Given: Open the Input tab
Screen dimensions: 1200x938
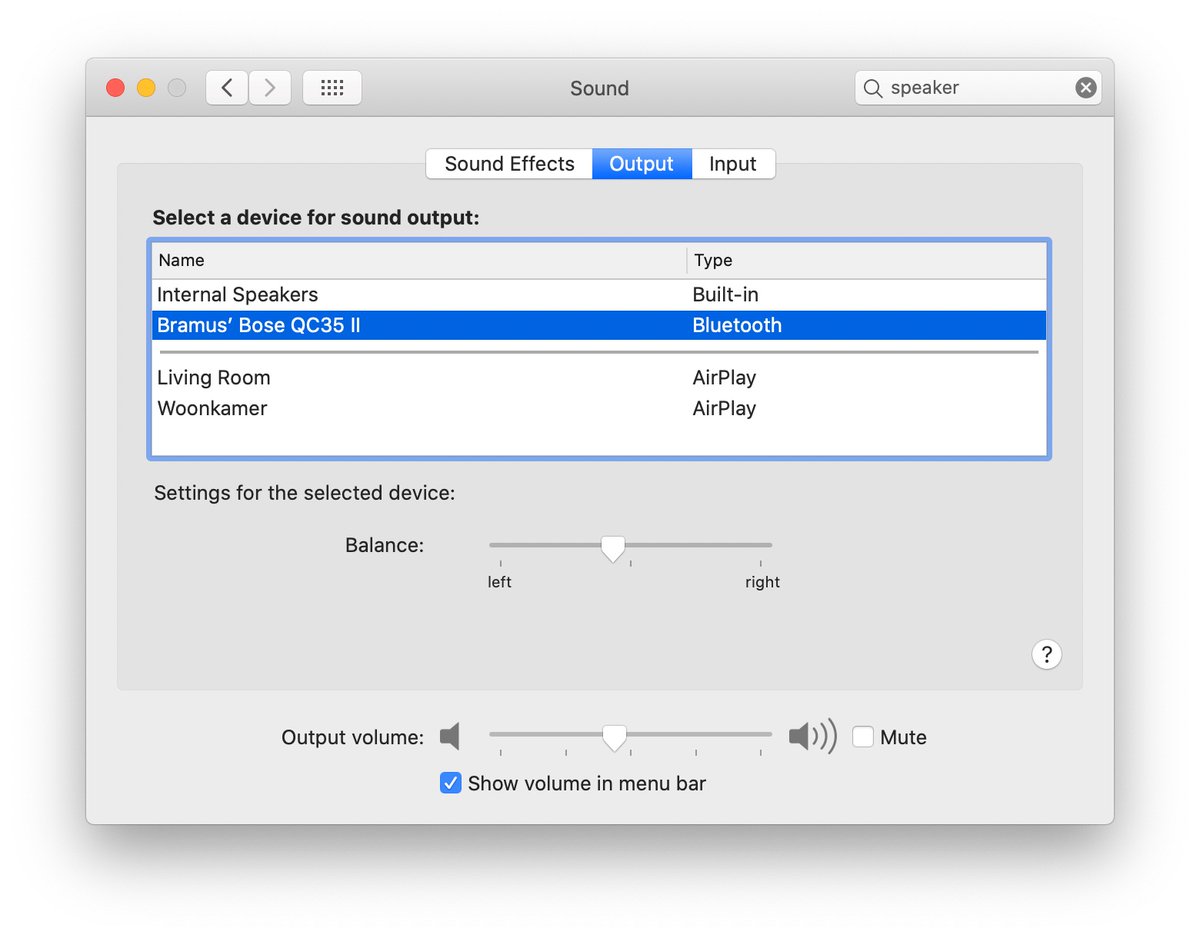Looking at the screenshot, I should pyautogui.click(x=733, y=164).
